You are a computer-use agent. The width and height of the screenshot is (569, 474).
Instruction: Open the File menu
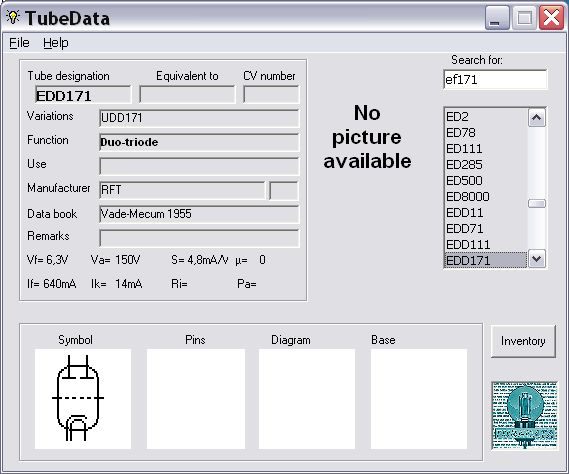click(x=19, y=43)
